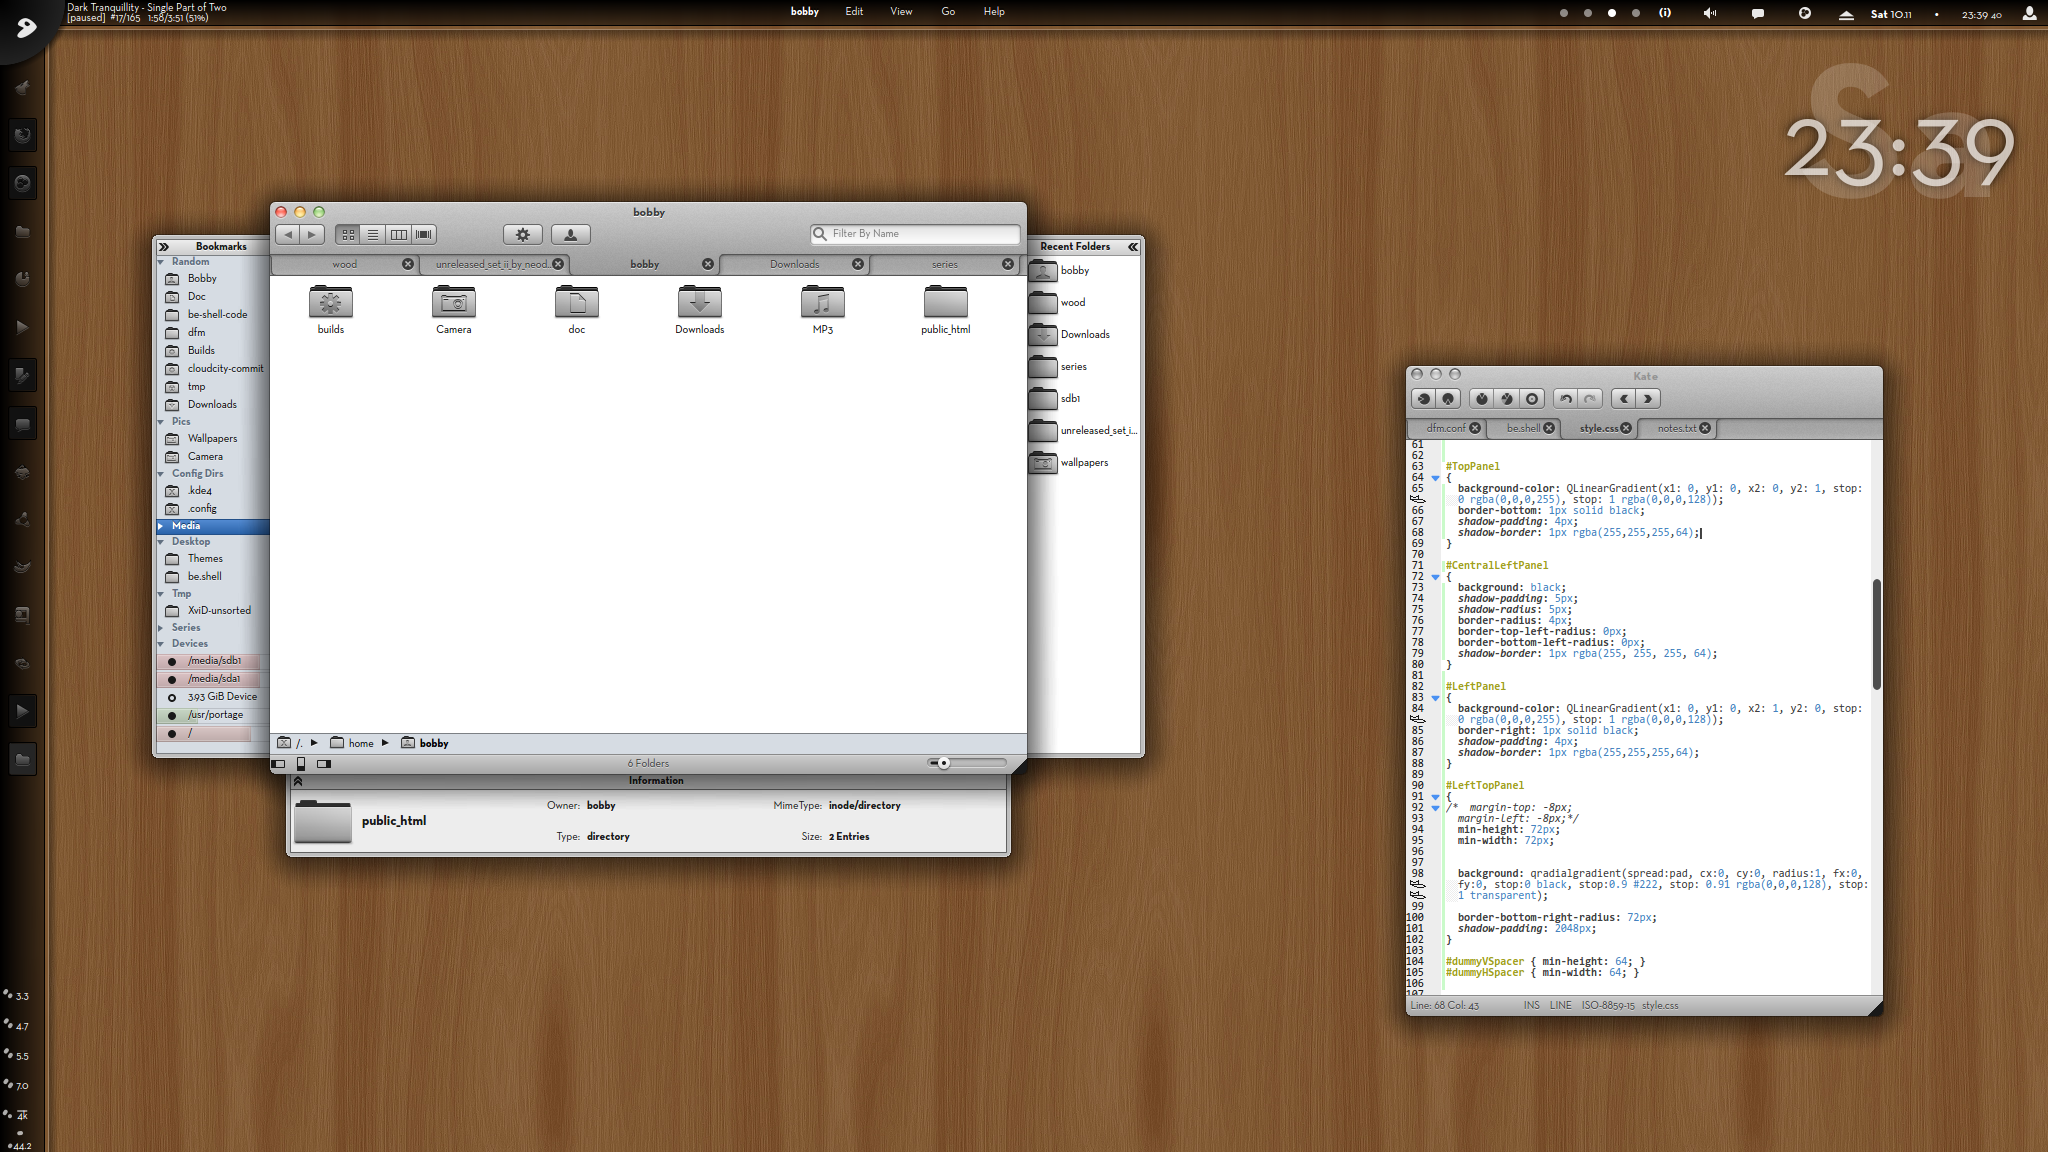Open the MP3 folder icon
This screenshot has height=1152, width=2048.
[x=822, y=302]
